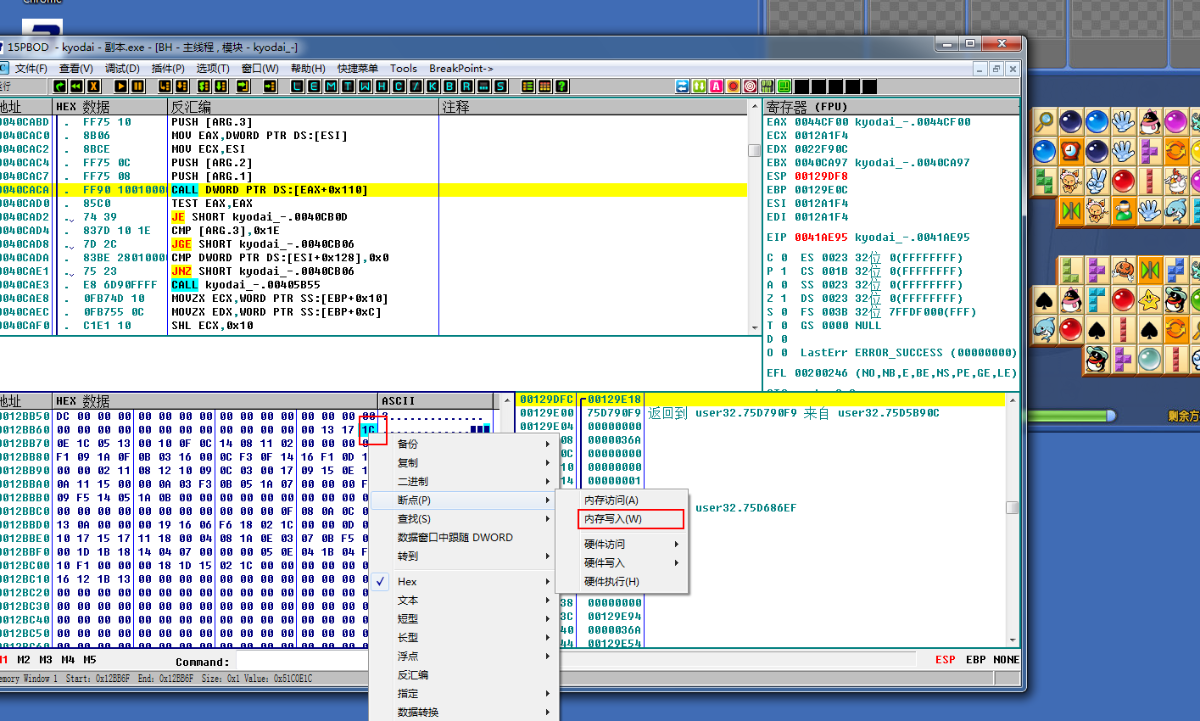Click the stack pane vertical scrollbar thumb
The height and width of the screenshot is (721, 1200).
[1013, 508]
